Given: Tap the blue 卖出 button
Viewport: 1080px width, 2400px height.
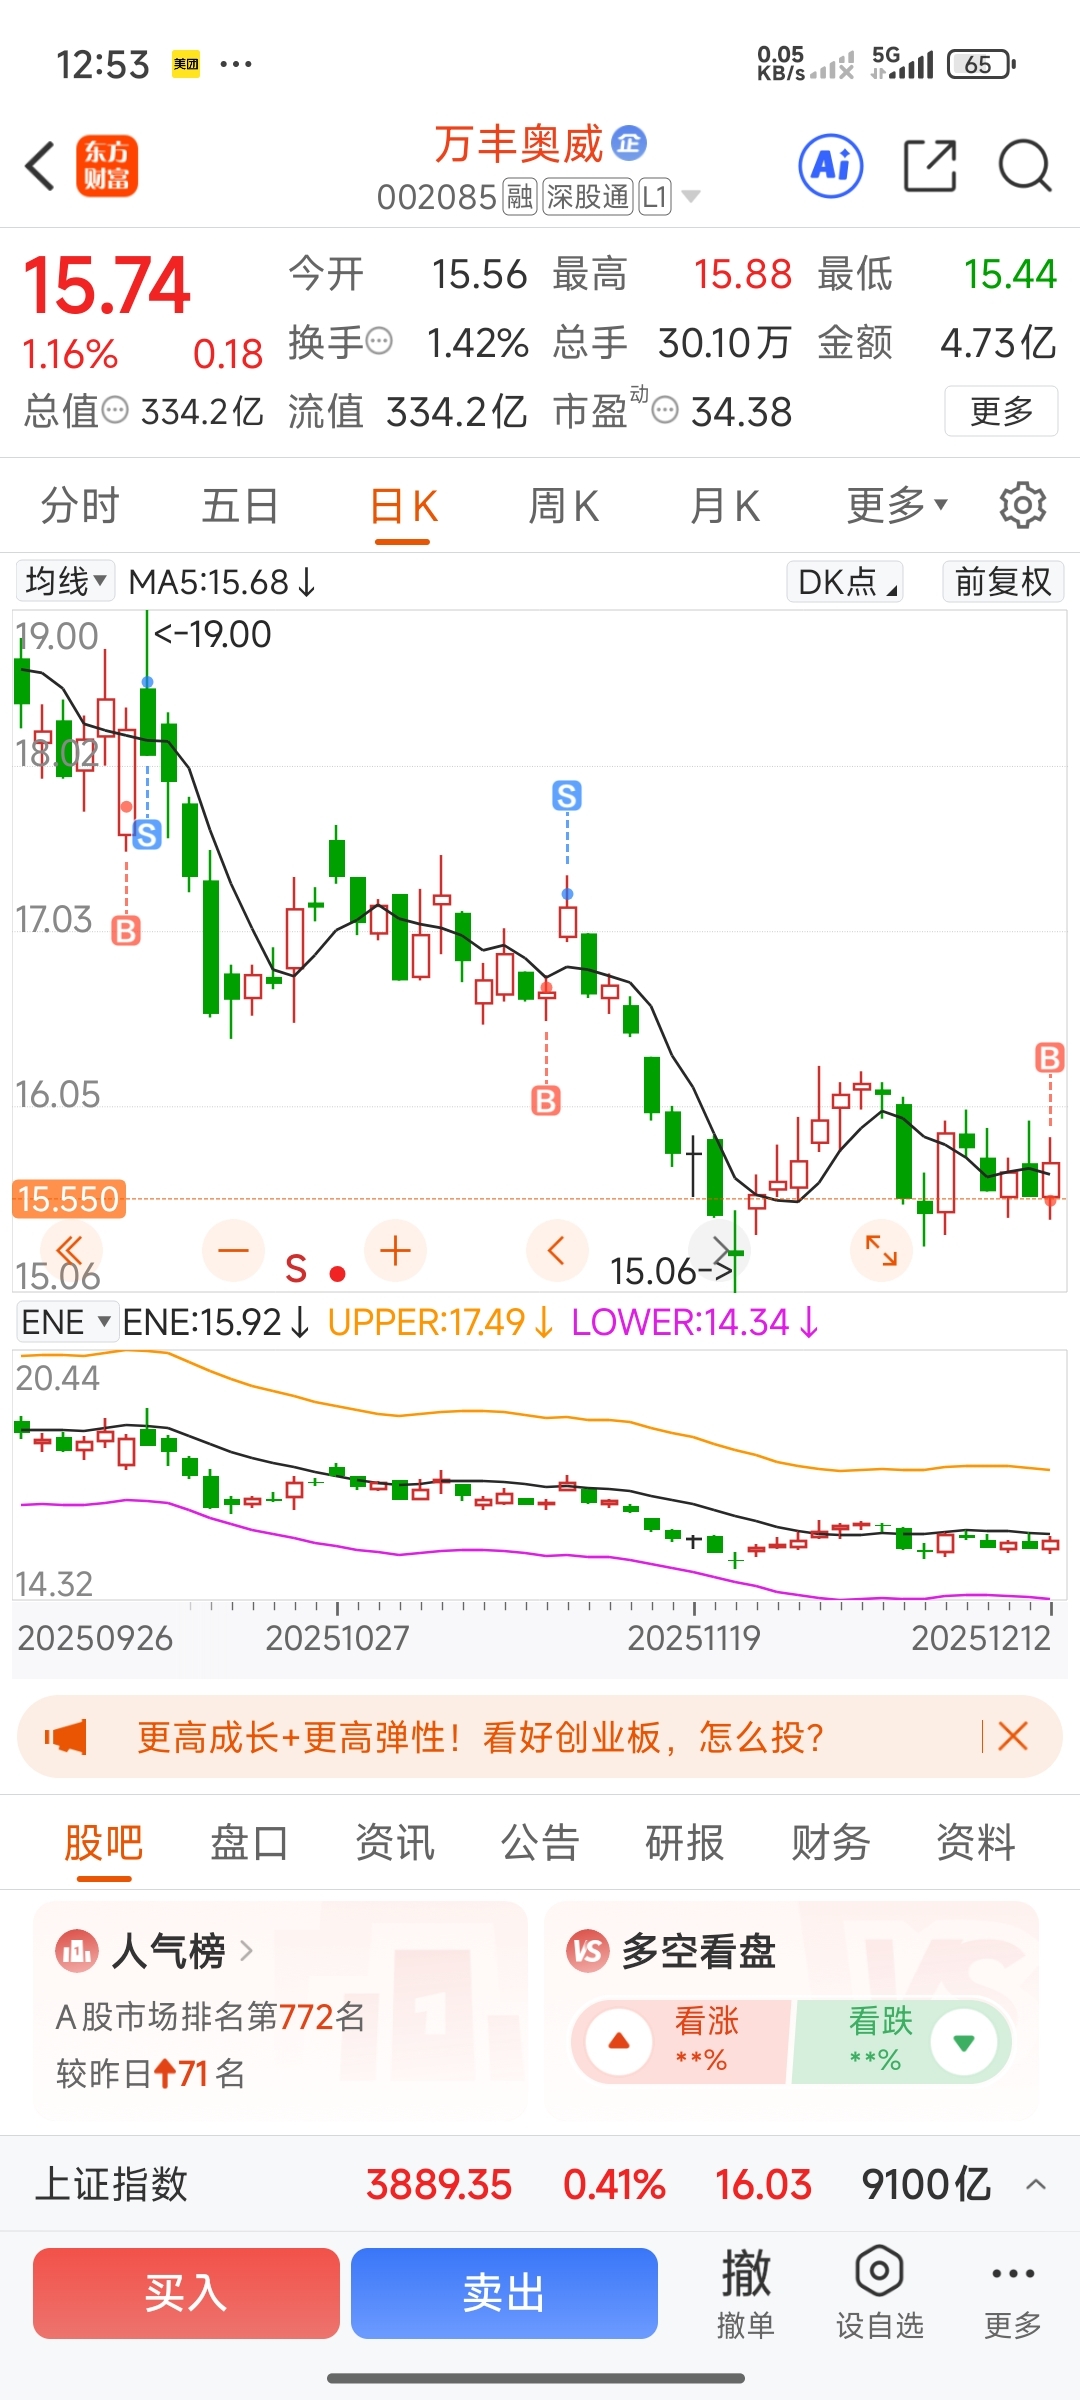Looking at the screenshot, I should click(504, 2293).
